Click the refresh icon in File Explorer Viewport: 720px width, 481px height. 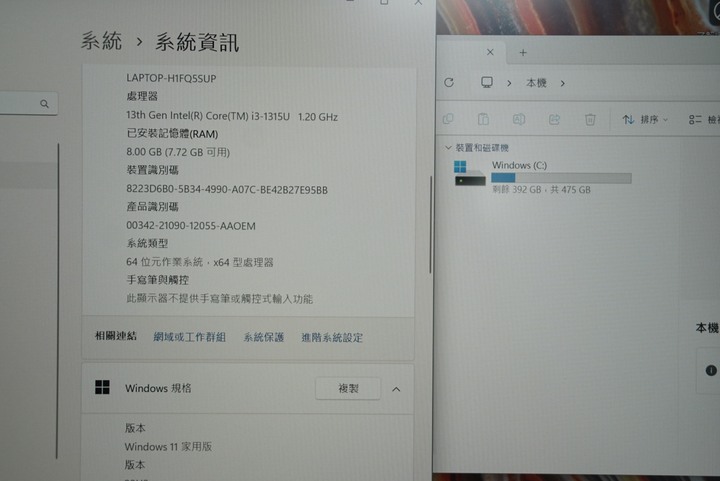tap(449, 82)
